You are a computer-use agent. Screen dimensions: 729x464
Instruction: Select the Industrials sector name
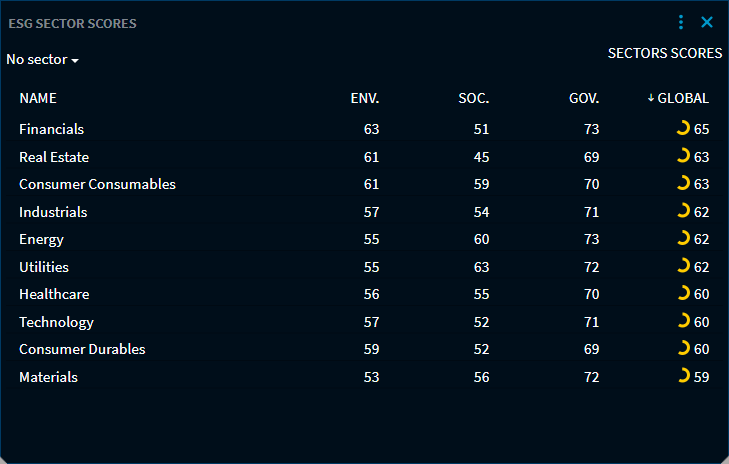coord(53,212)
